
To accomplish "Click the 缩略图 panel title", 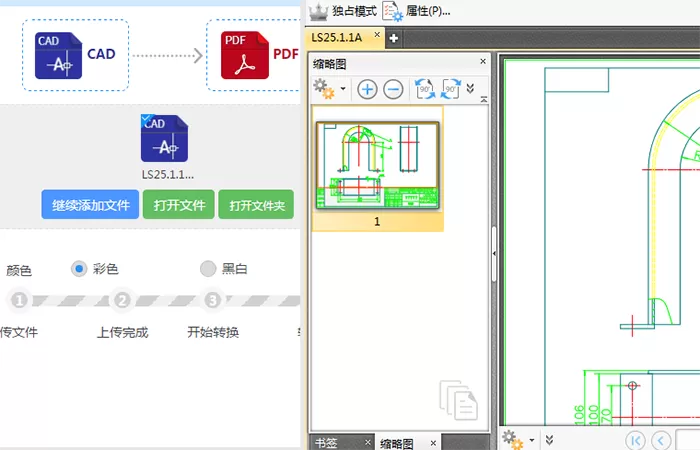I will pyautogui.click(x=329, y=64).
